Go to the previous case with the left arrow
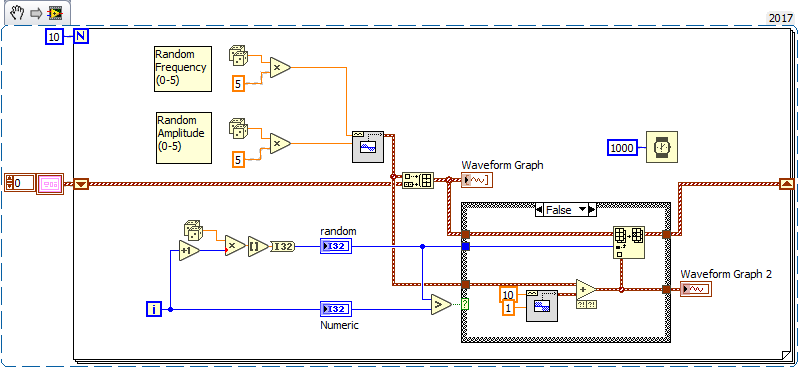This screenshot has height=368, width=799. tap(539, 209)
